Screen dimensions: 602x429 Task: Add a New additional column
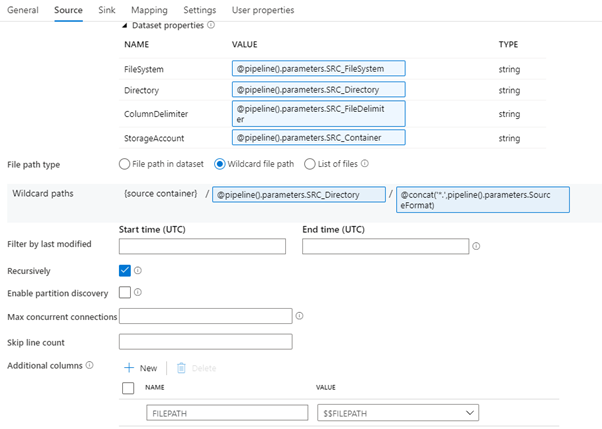click(x=141, y=368)
